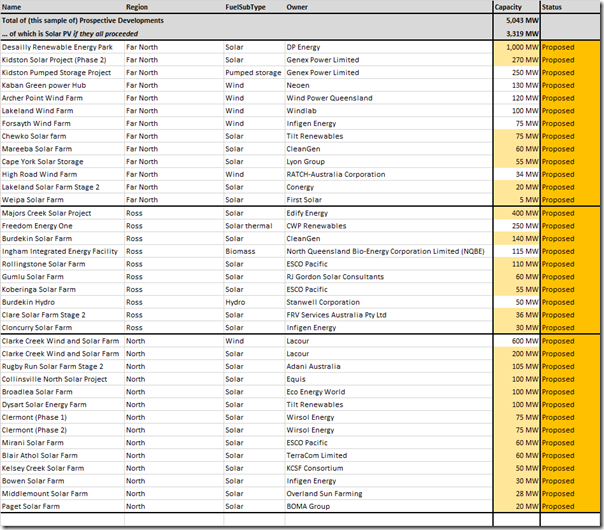Select CleanGen owner in Mareeba Solar Farm row
The width and height of the screenshot is (604, 530).
click(389, 149)
